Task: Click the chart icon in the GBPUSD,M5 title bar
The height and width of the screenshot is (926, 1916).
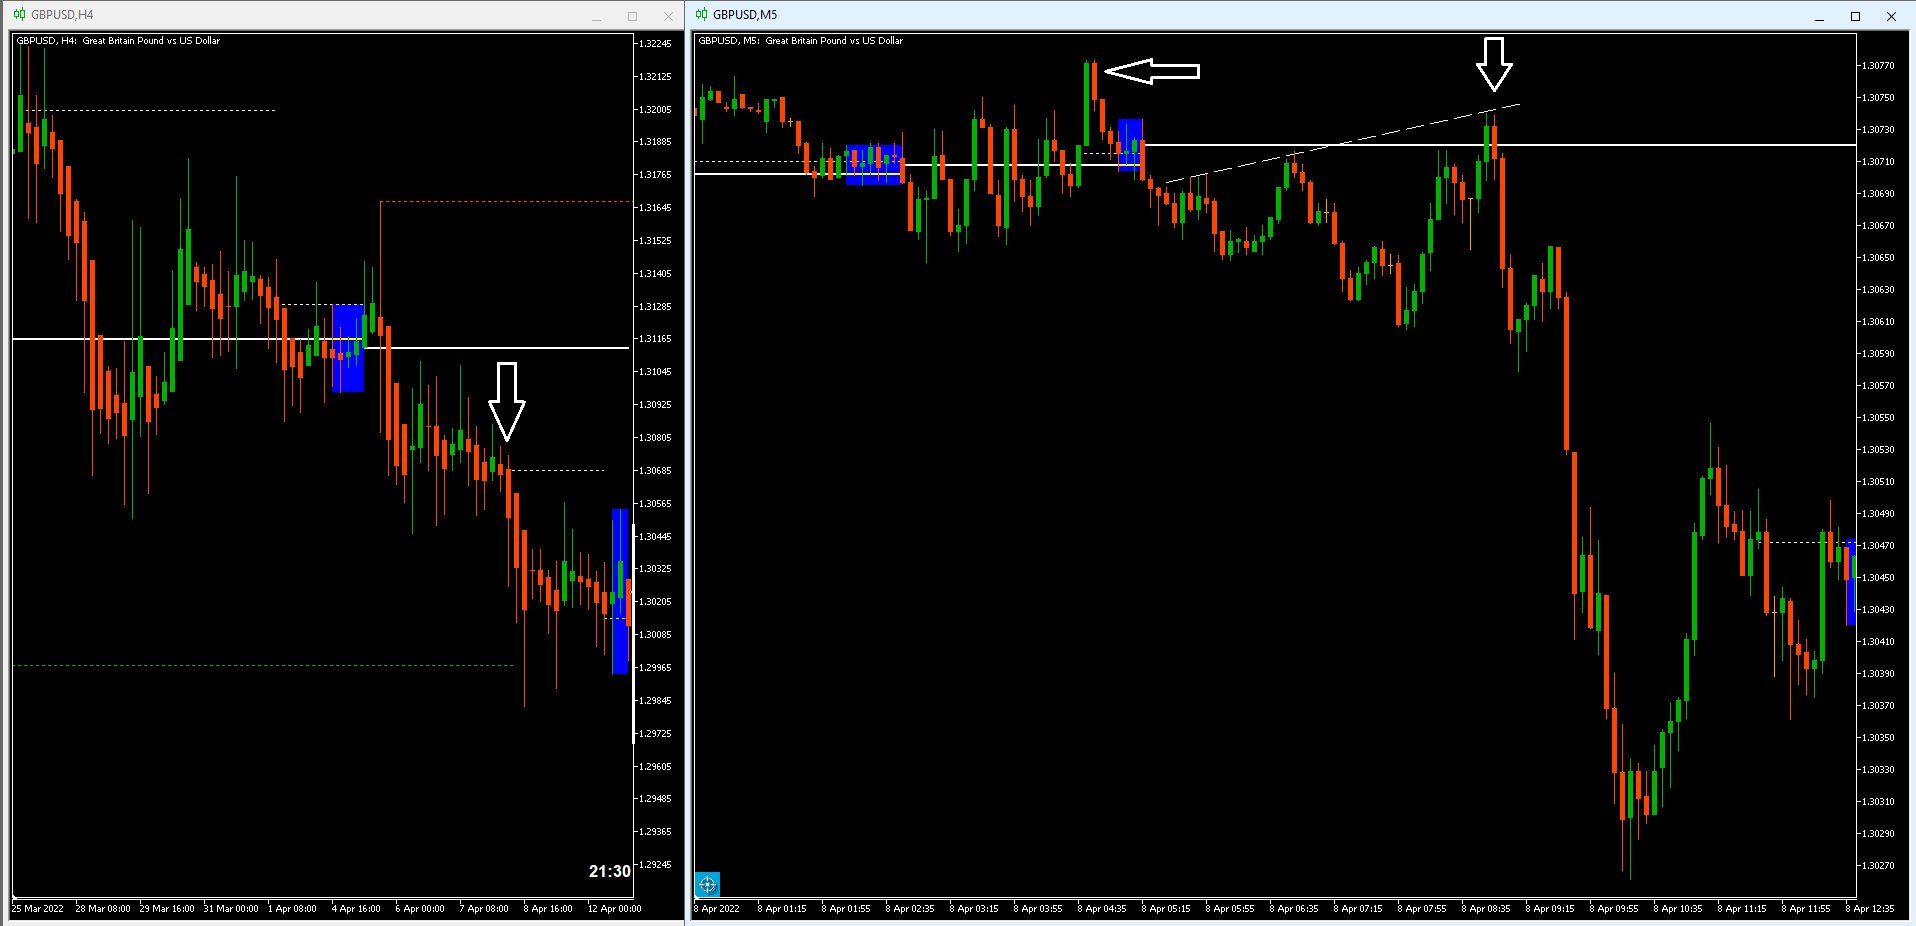Action: point(702,15)
